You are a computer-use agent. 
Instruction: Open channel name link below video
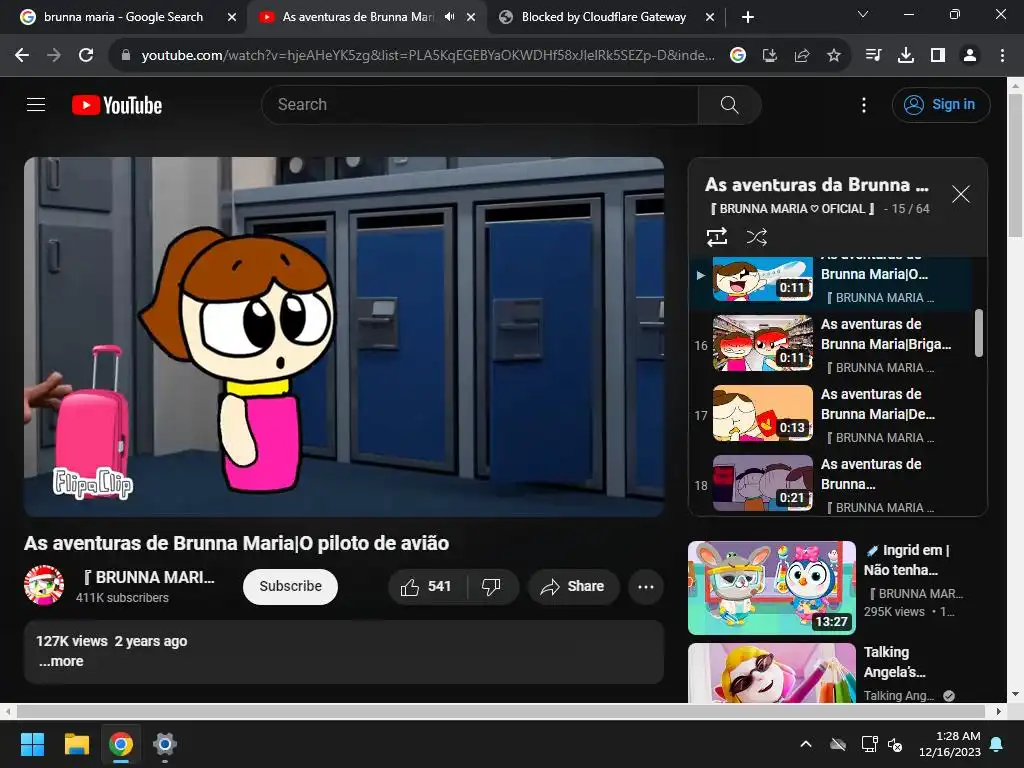point(149,577)
